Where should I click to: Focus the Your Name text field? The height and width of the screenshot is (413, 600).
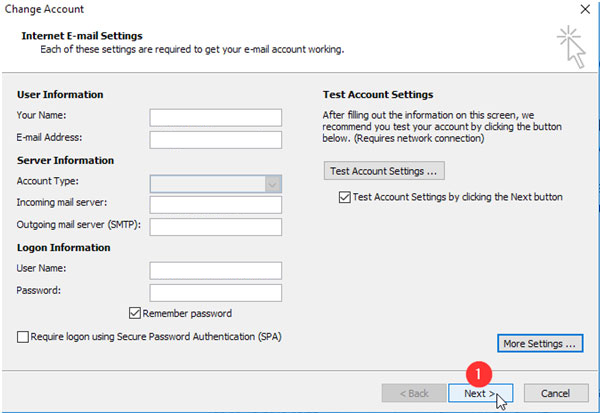click(215, 118)
